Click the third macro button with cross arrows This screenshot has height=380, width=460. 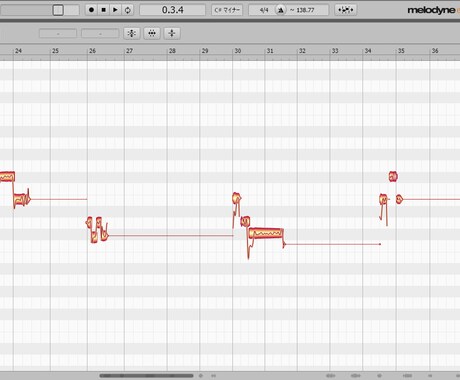pyautogui.click(x=172, y=33)
